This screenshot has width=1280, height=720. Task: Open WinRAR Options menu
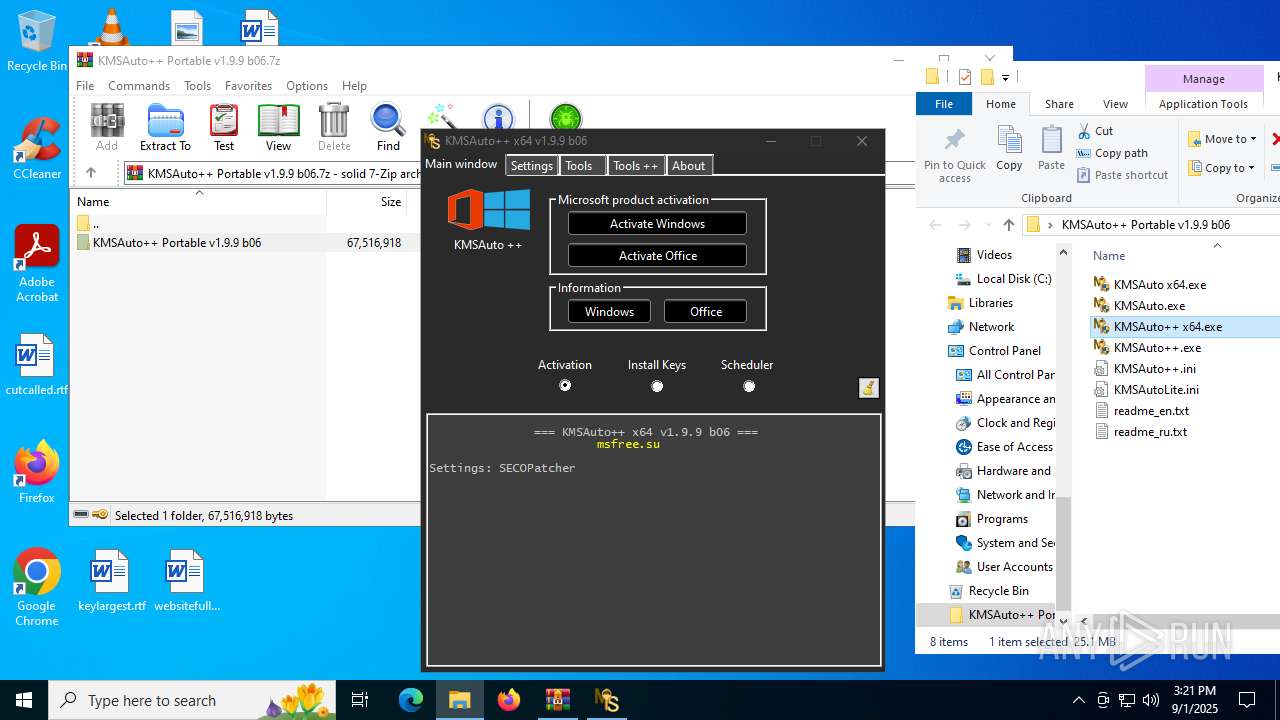307,86
